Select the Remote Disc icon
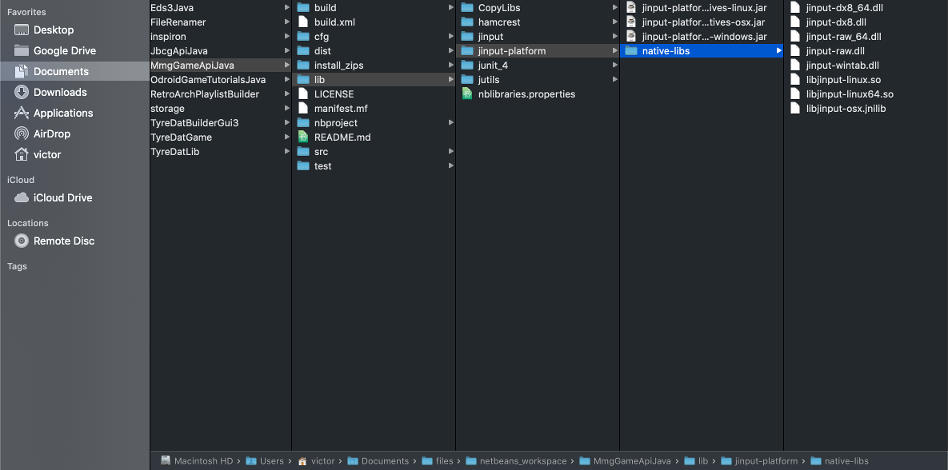This screenshot has width=948, height=470. tap(21, 241)
